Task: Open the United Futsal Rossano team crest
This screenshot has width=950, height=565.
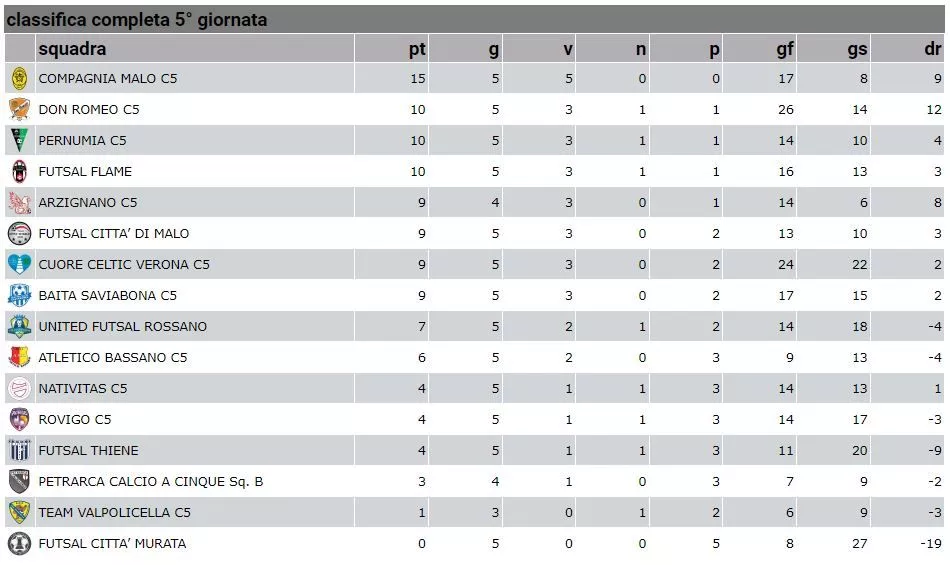Action: [19, 326]
